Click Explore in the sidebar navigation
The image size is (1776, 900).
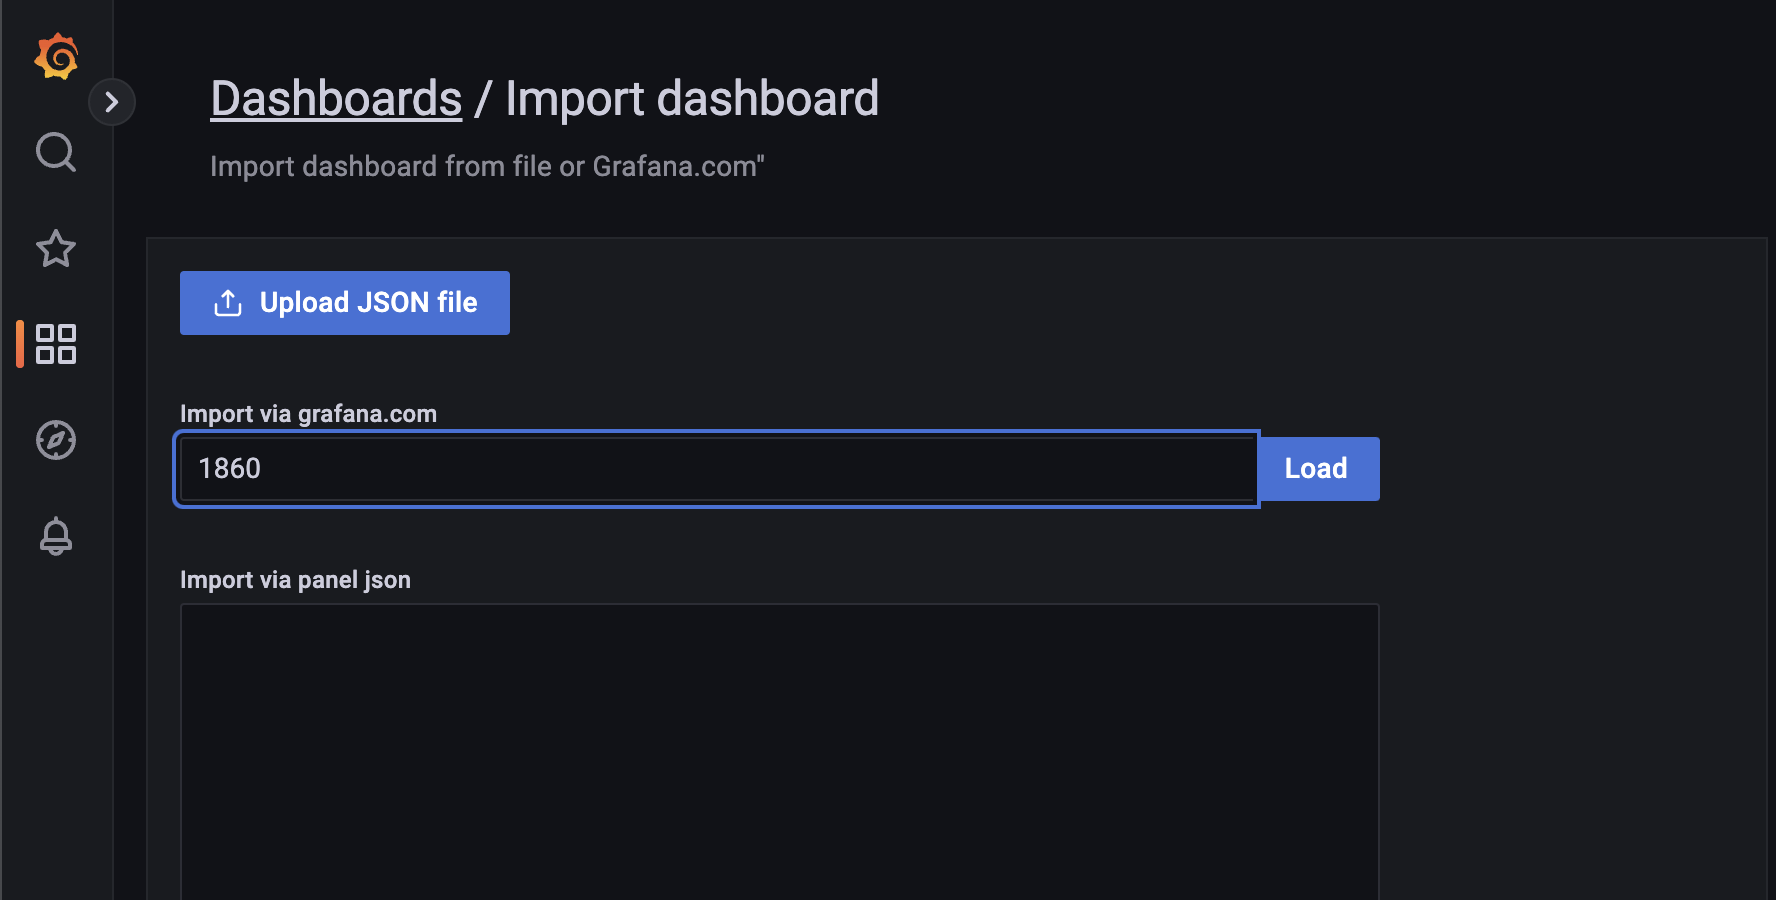tap(56, 440)
